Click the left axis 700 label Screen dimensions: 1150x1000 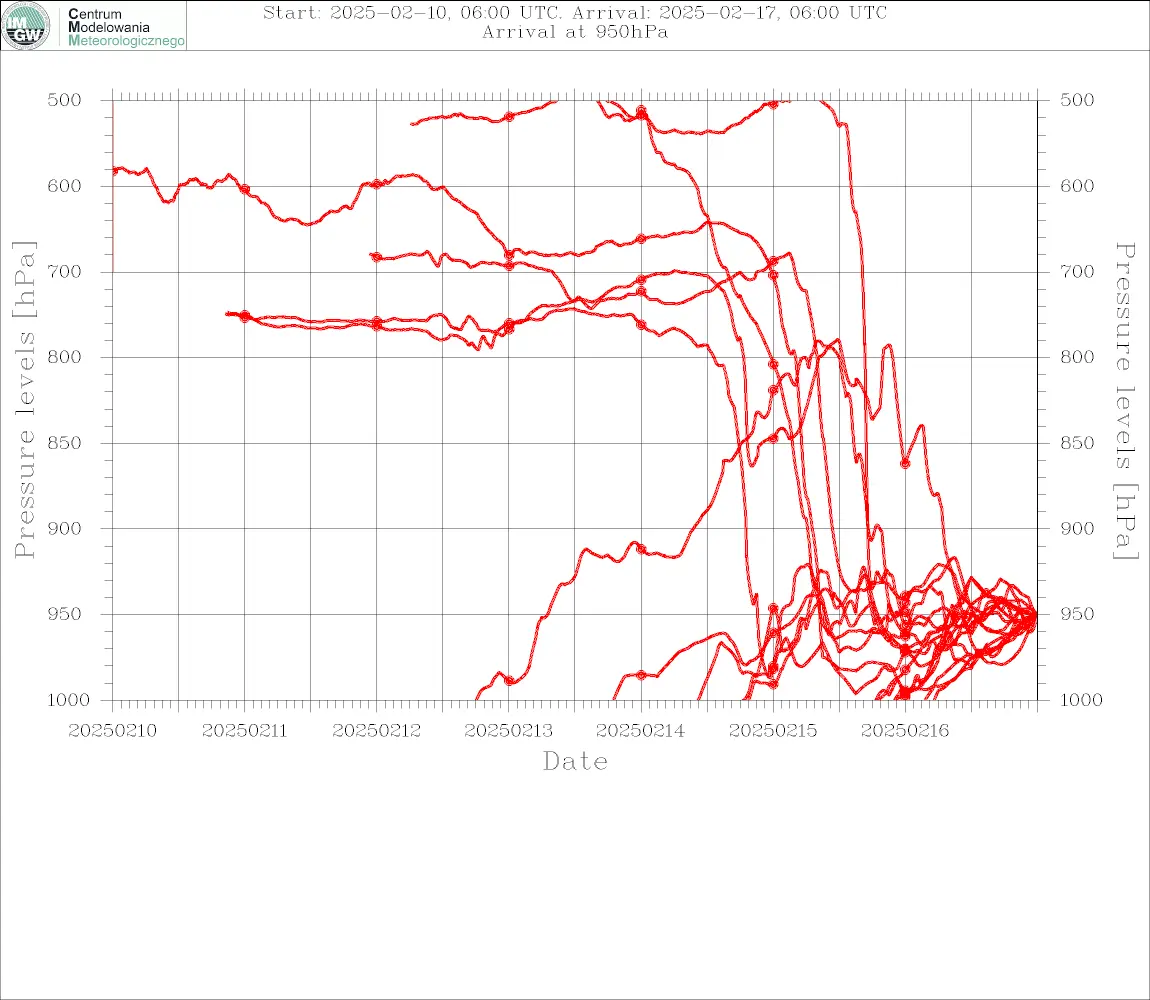pyautogui.click(x=65, y=271)
